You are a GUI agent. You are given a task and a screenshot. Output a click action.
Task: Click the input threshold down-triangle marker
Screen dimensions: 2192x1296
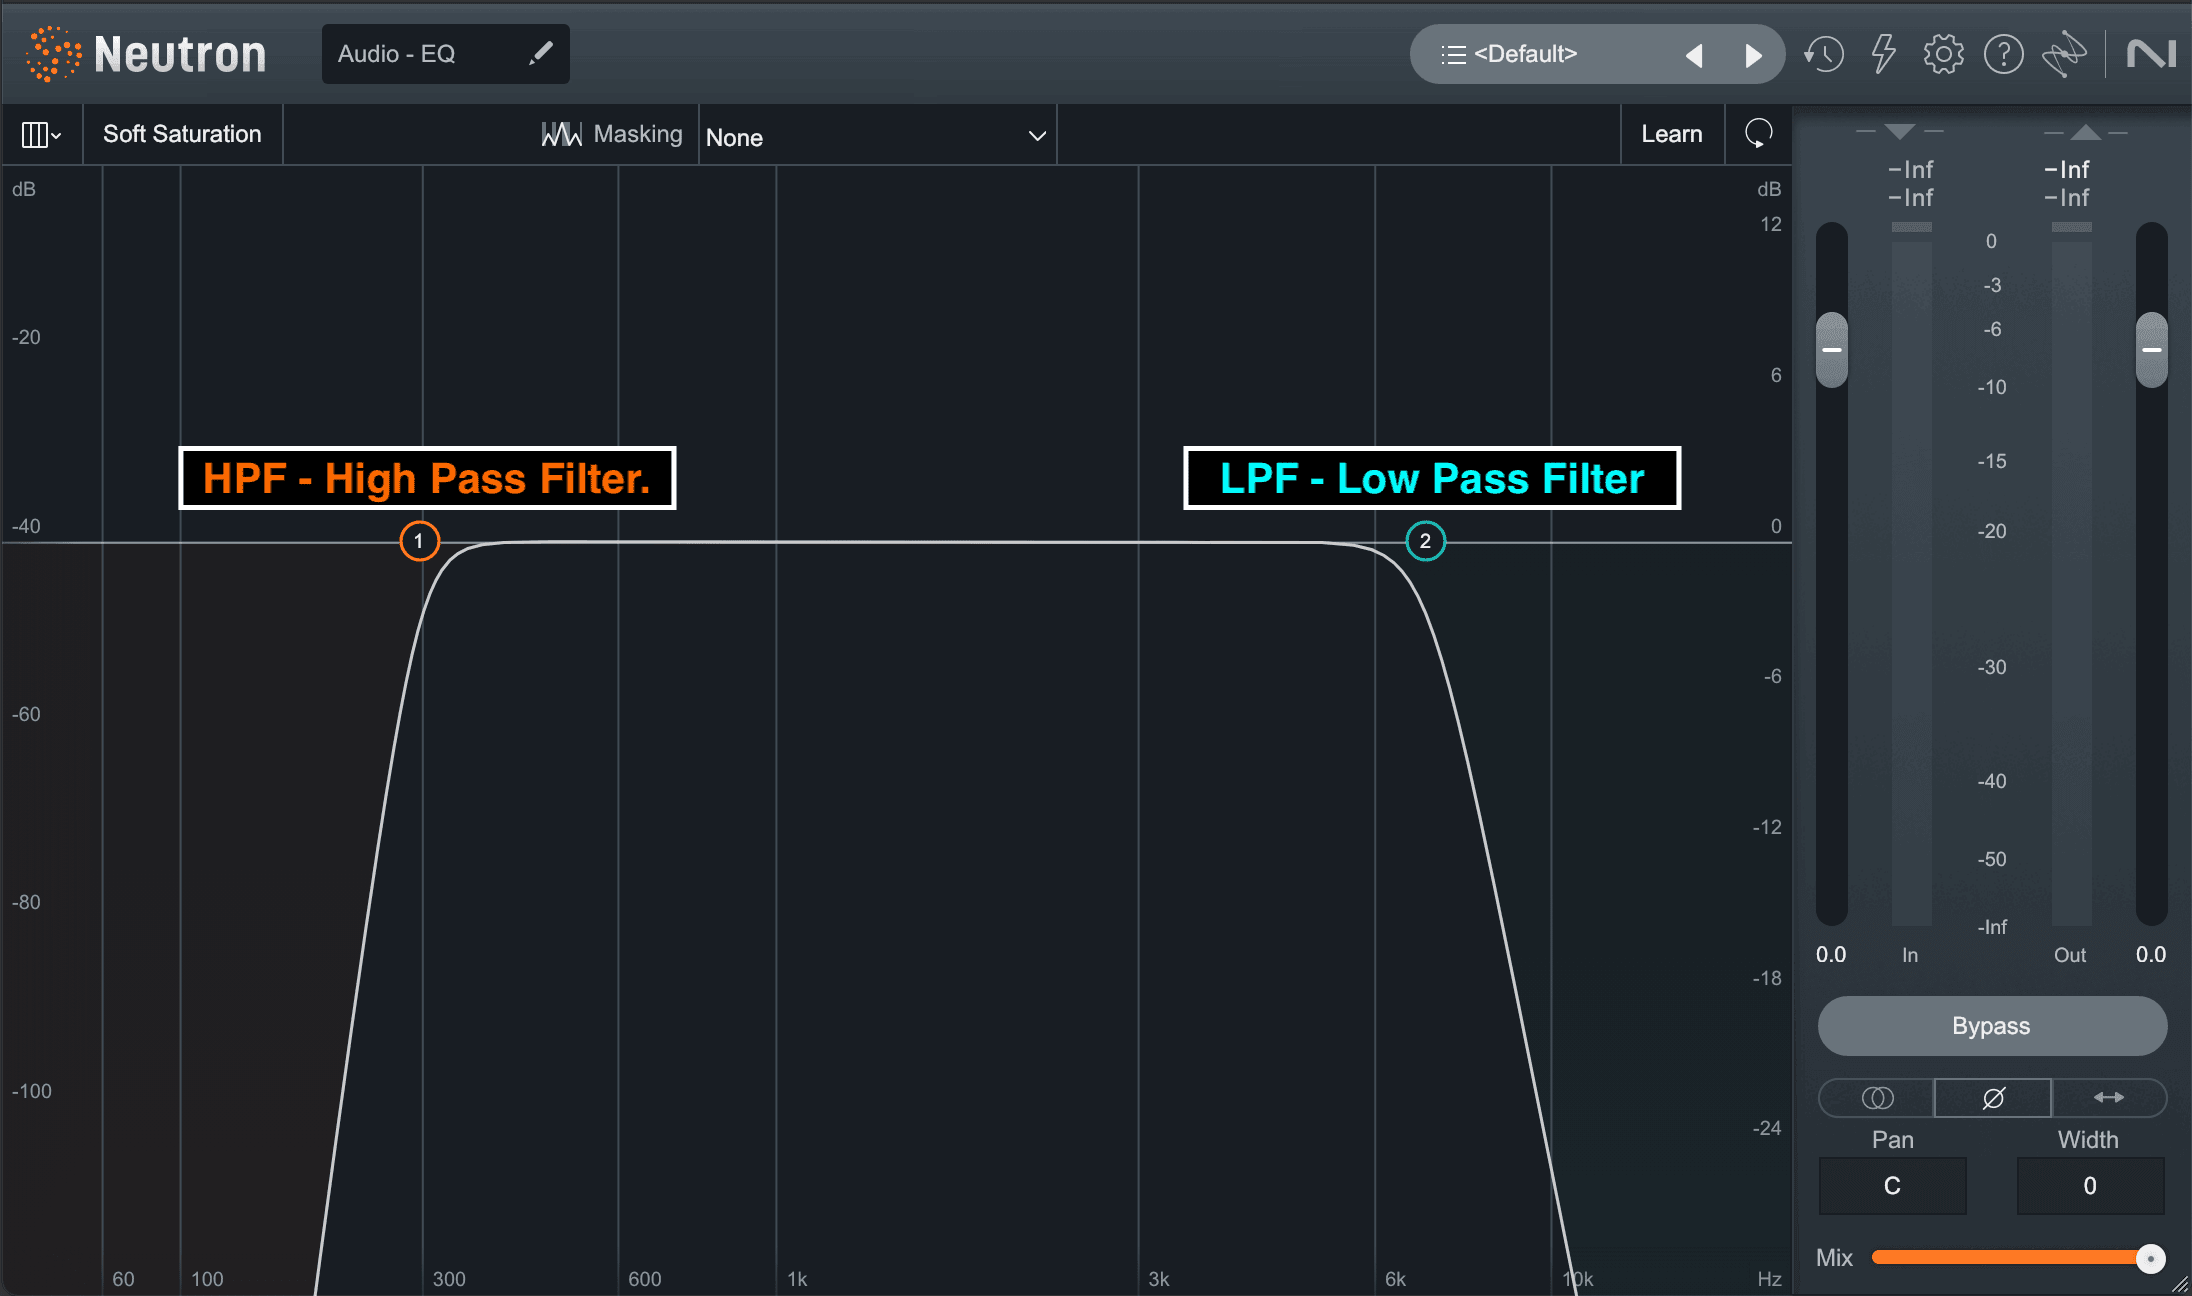[x=1899, y=131]
